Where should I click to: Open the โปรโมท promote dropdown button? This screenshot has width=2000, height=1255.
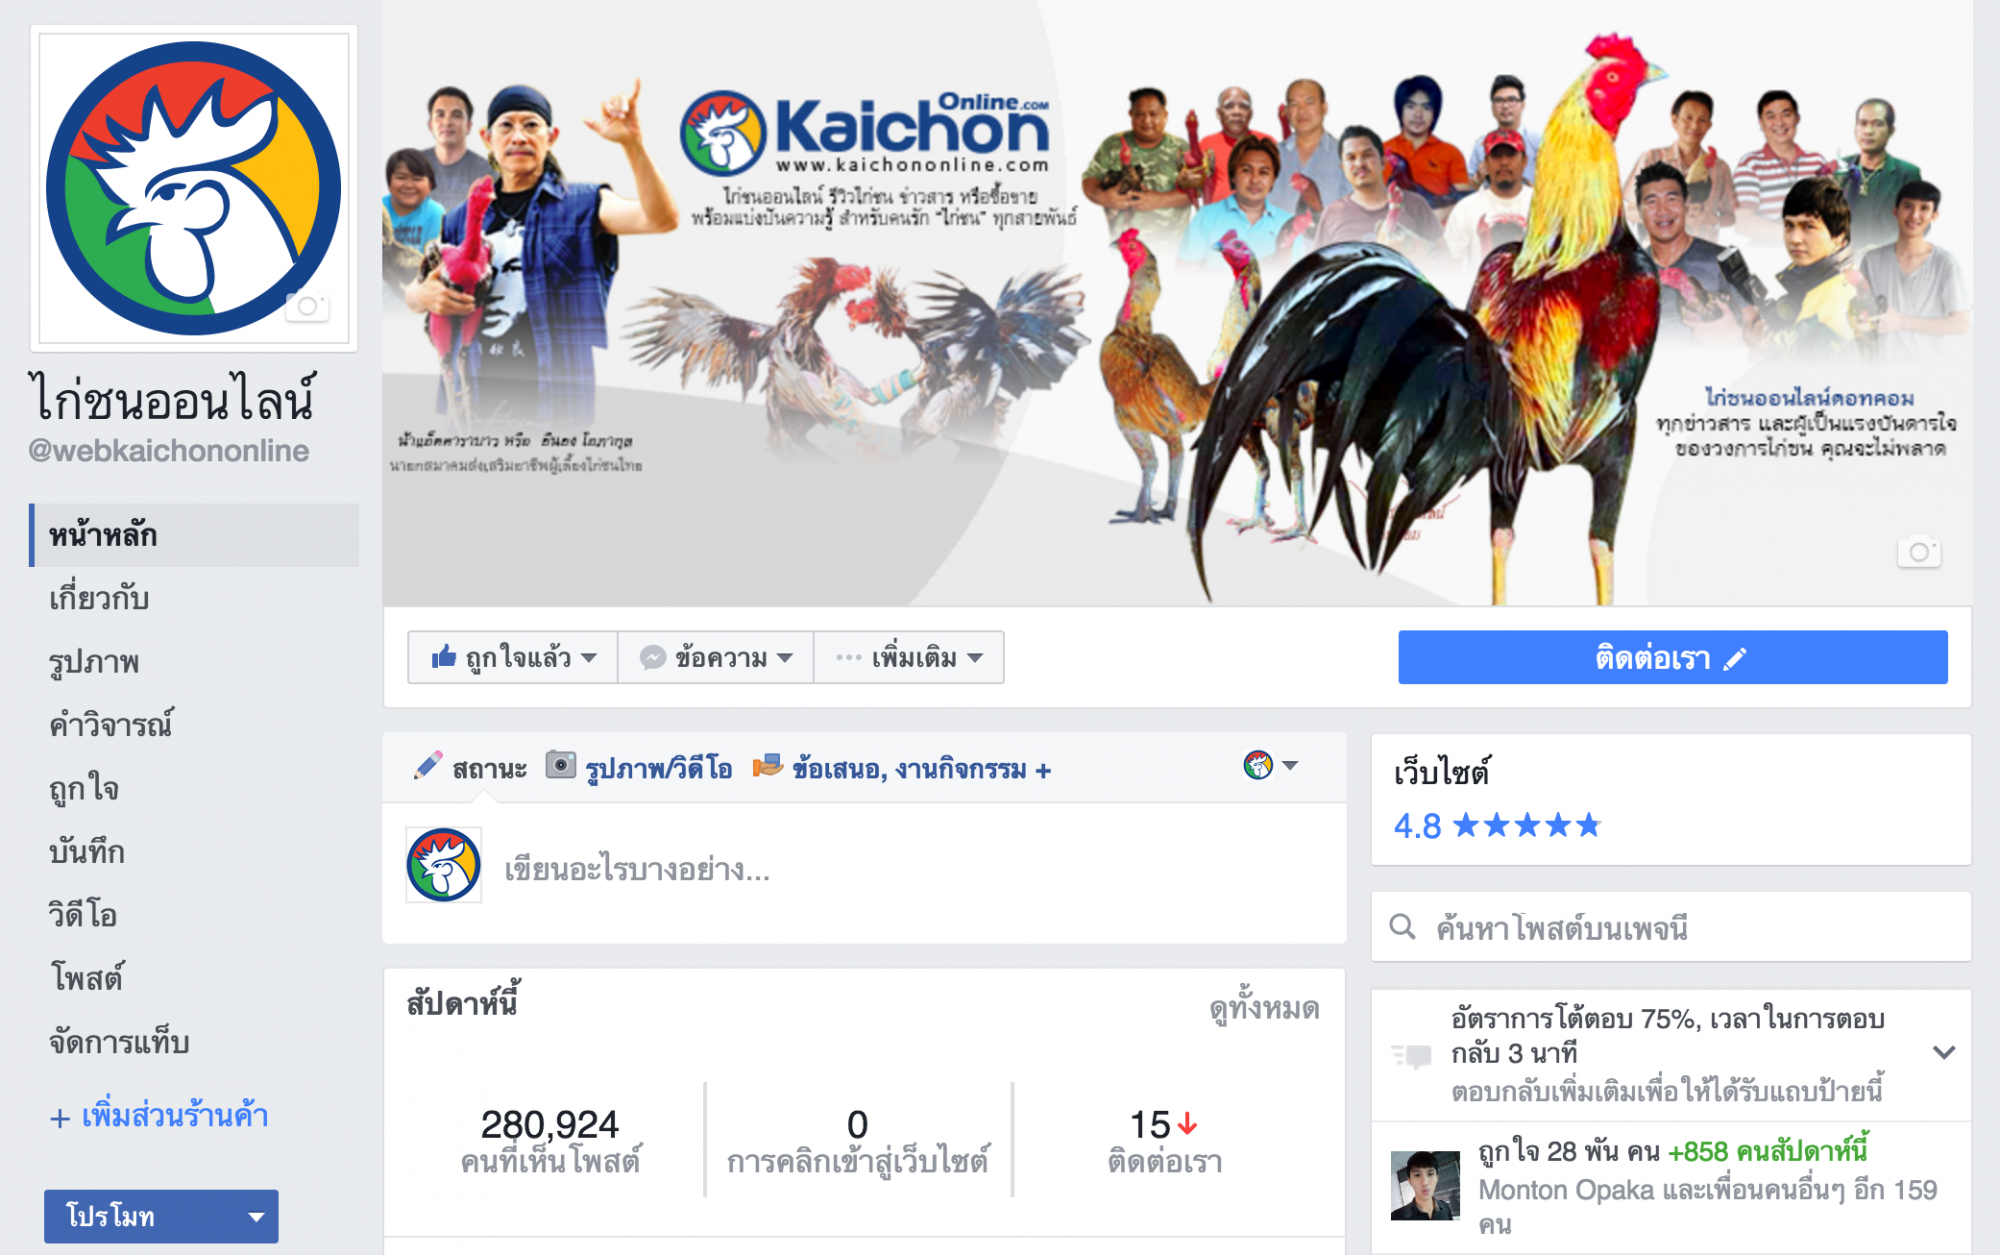tap(161, 1216)
